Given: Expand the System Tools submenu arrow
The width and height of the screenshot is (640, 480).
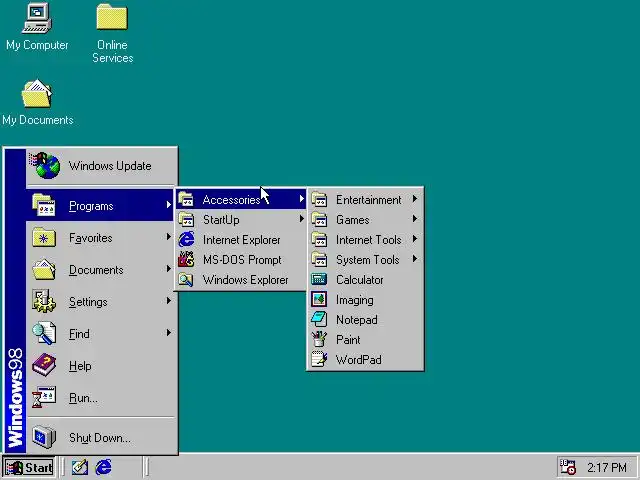Looking at the screenshot, I should click(415, 259).
